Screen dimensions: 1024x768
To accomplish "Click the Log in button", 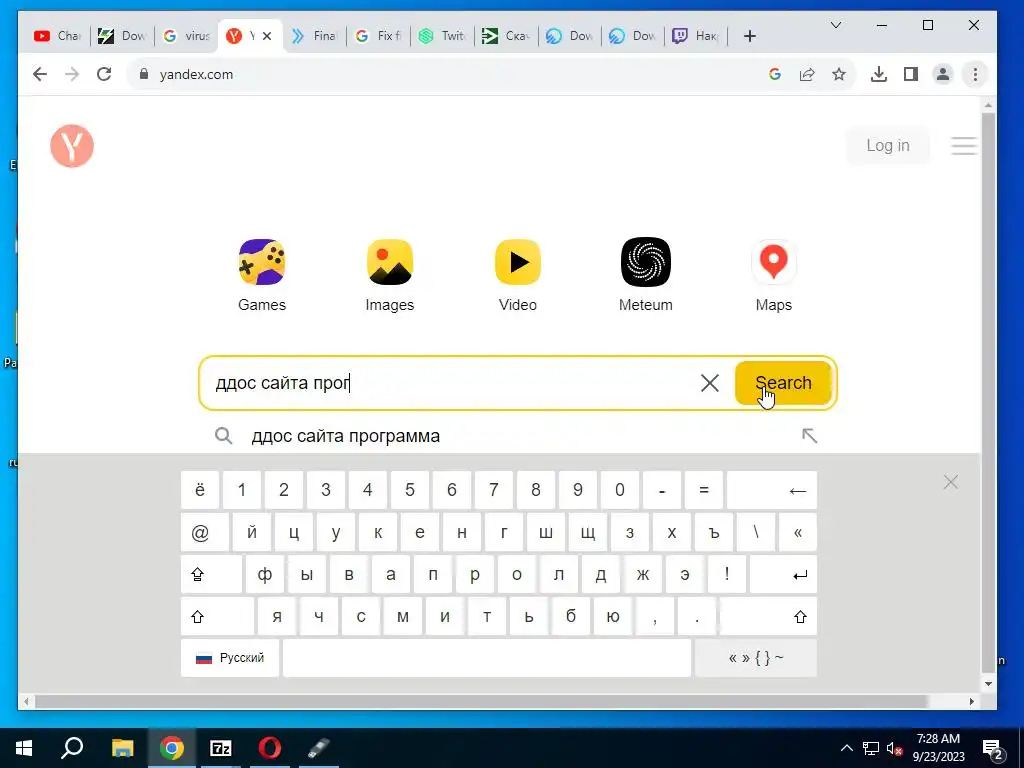I will click(888, 146).
